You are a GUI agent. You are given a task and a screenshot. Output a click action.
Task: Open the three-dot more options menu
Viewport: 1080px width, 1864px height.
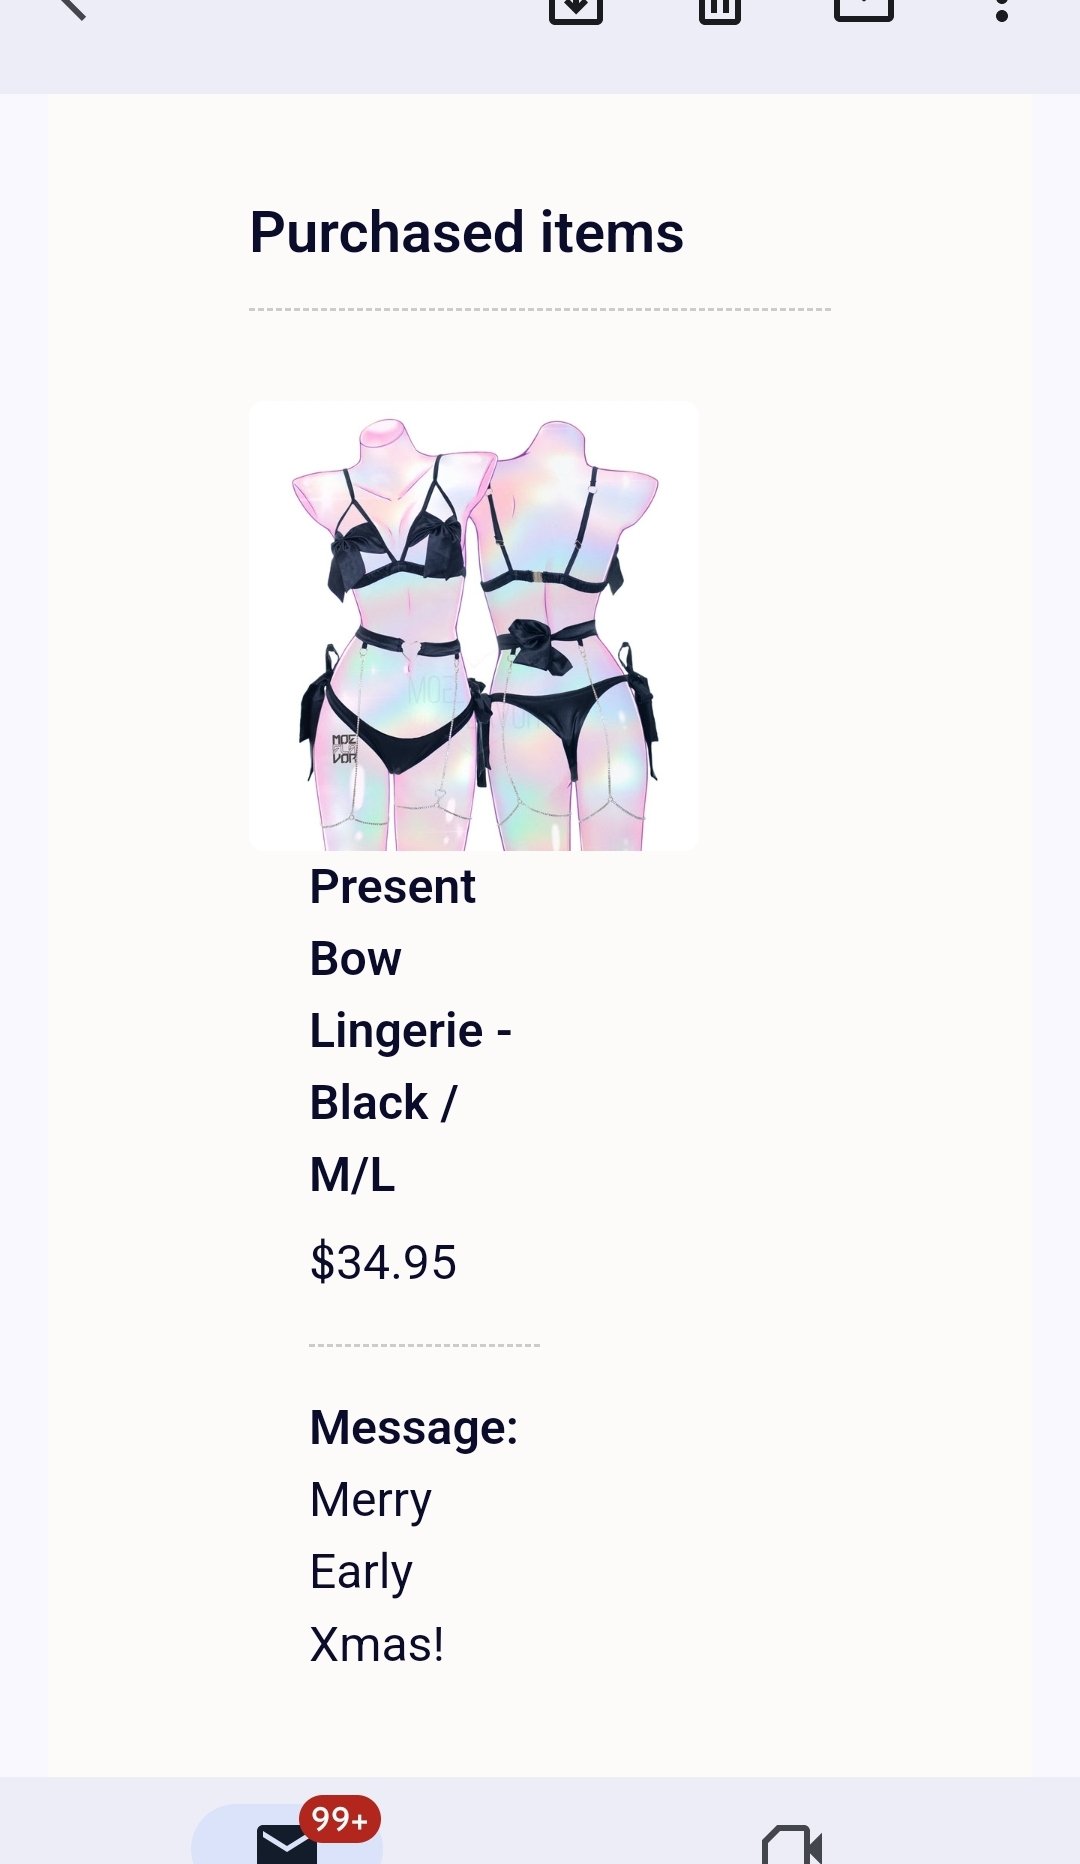click(x=1001, y=10)
